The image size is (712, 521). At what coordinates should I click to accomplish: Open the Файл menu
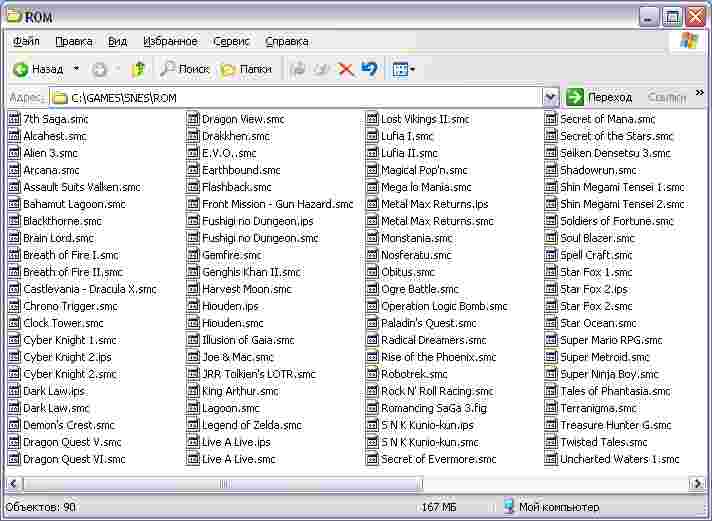coord(26,41)
